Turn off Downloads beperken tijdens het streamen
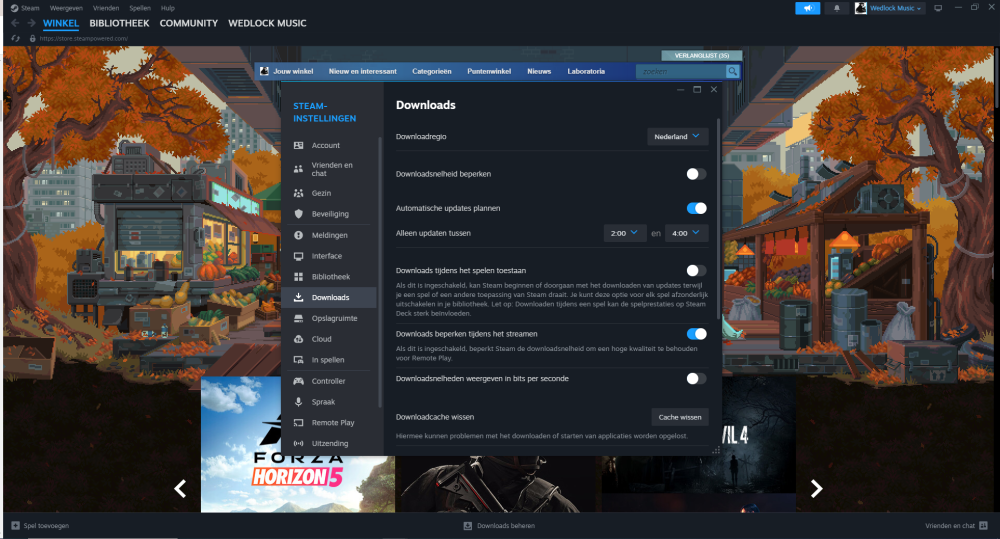This screenshot has width=1000, height=539. pyautogui.click(x=696, y=334)
